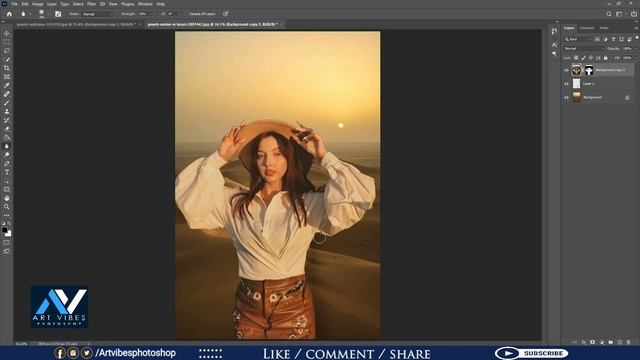Open the Mode dropdown in options bar
Image resolution: width=640 pixels, height=360 pixels.
98,14
